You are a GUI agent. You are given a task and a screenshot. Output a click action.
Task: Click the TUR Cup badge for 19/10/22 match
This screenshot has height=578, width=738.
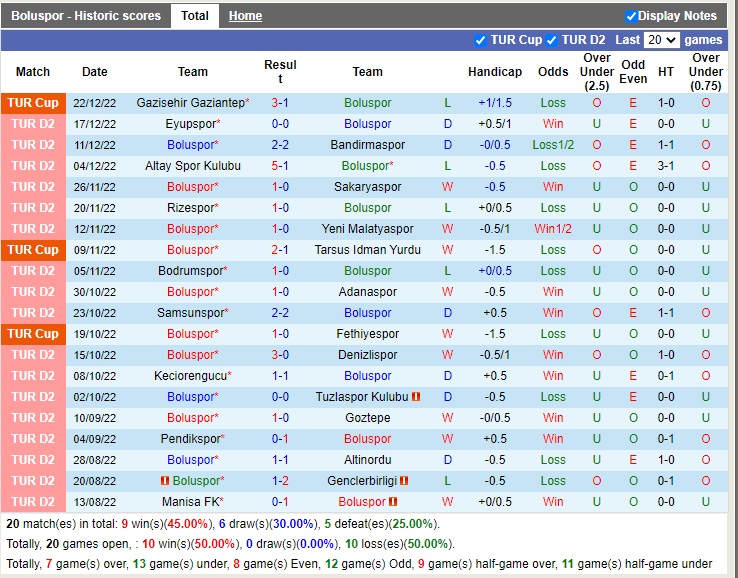[33, 334]
